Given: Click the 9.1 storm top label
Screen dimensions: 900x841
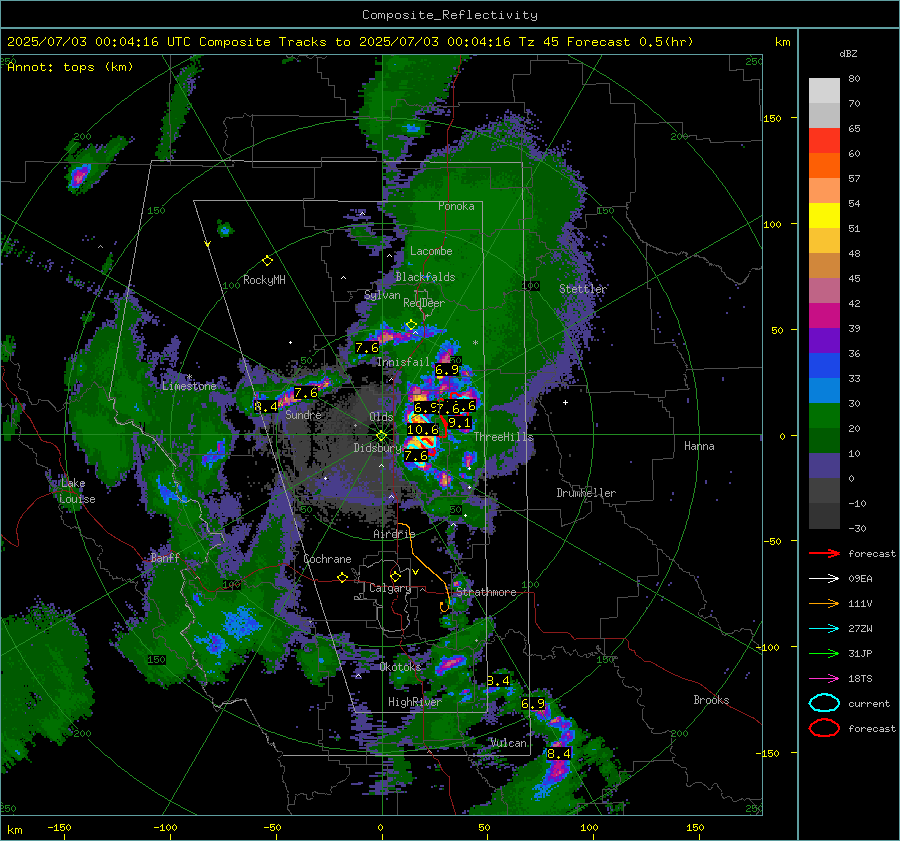Looking at the screenshot, I should point(459,423).
